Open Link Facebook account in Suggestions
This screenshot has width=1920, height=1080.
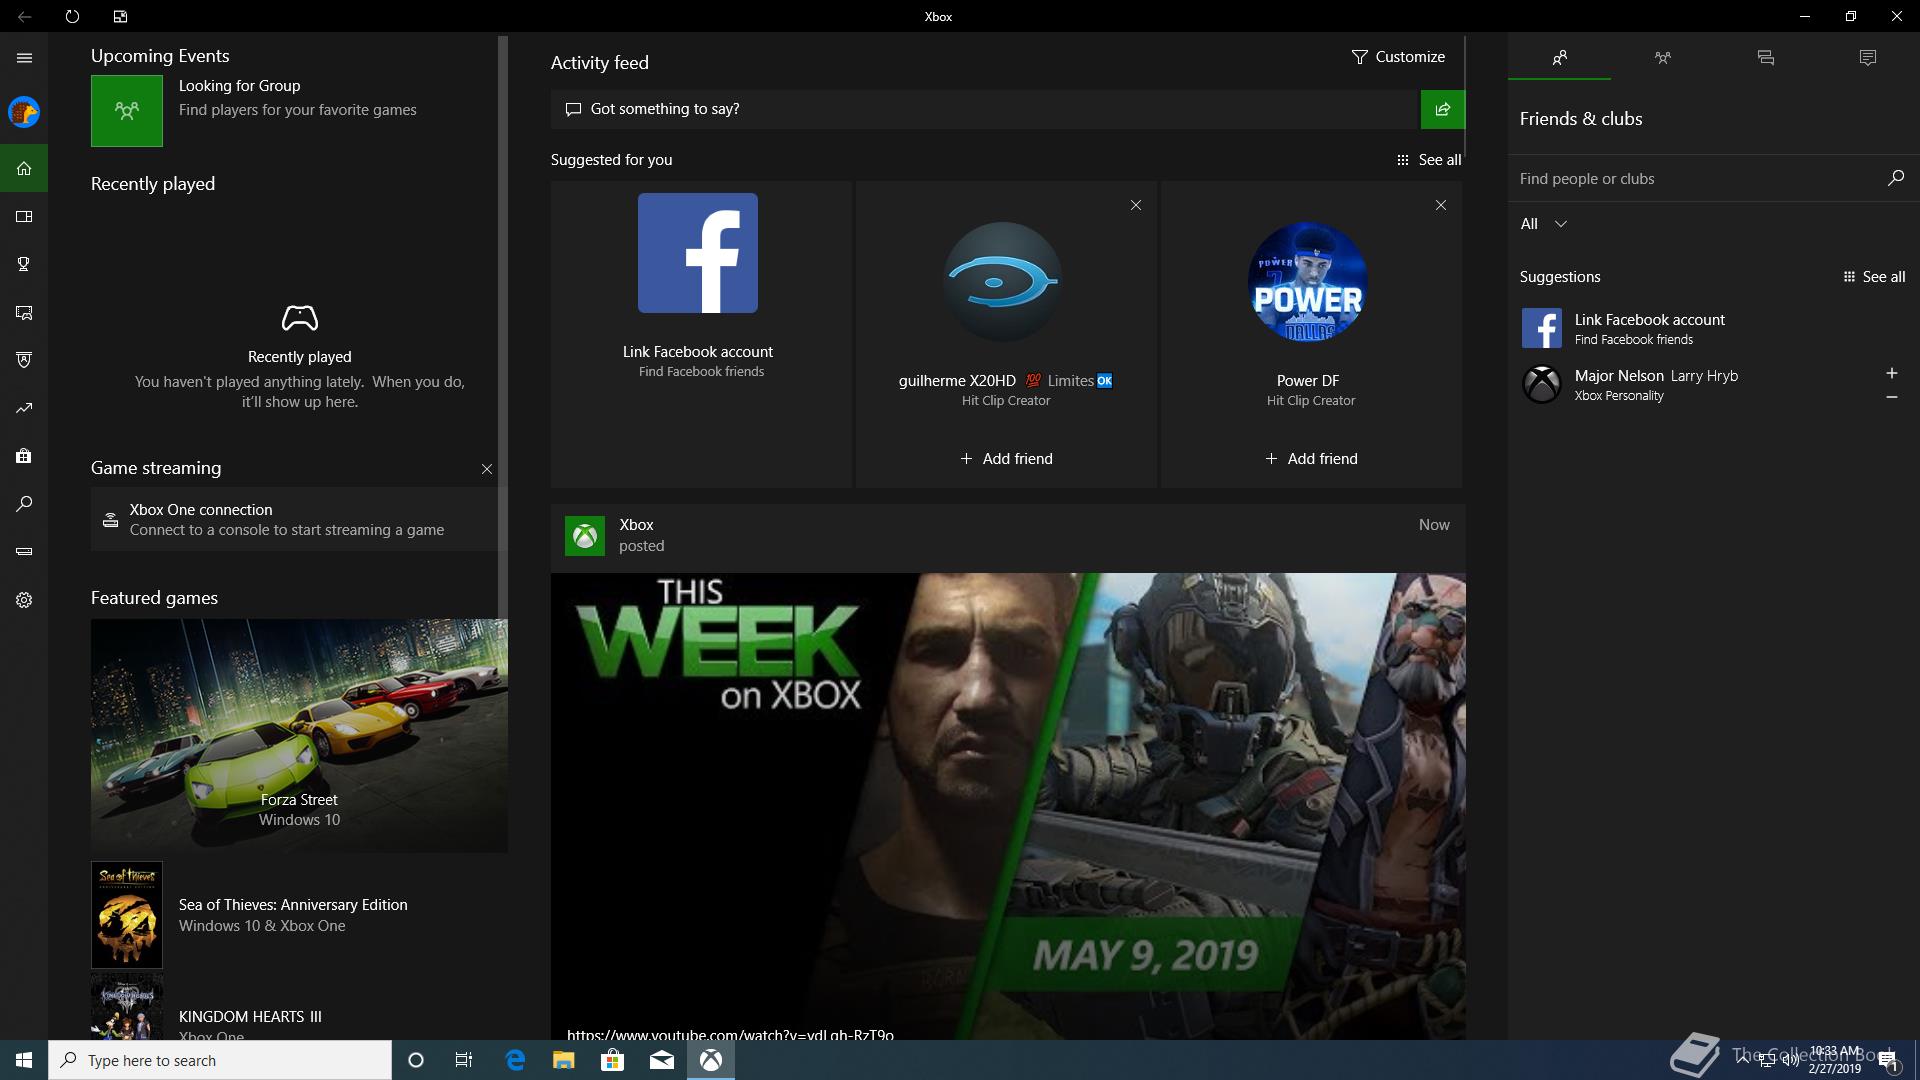point(1713,328)
